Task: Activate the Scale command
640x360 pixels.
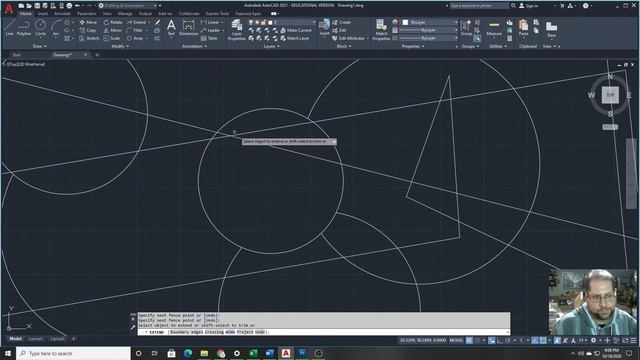Action: click(x=111, y=38)
